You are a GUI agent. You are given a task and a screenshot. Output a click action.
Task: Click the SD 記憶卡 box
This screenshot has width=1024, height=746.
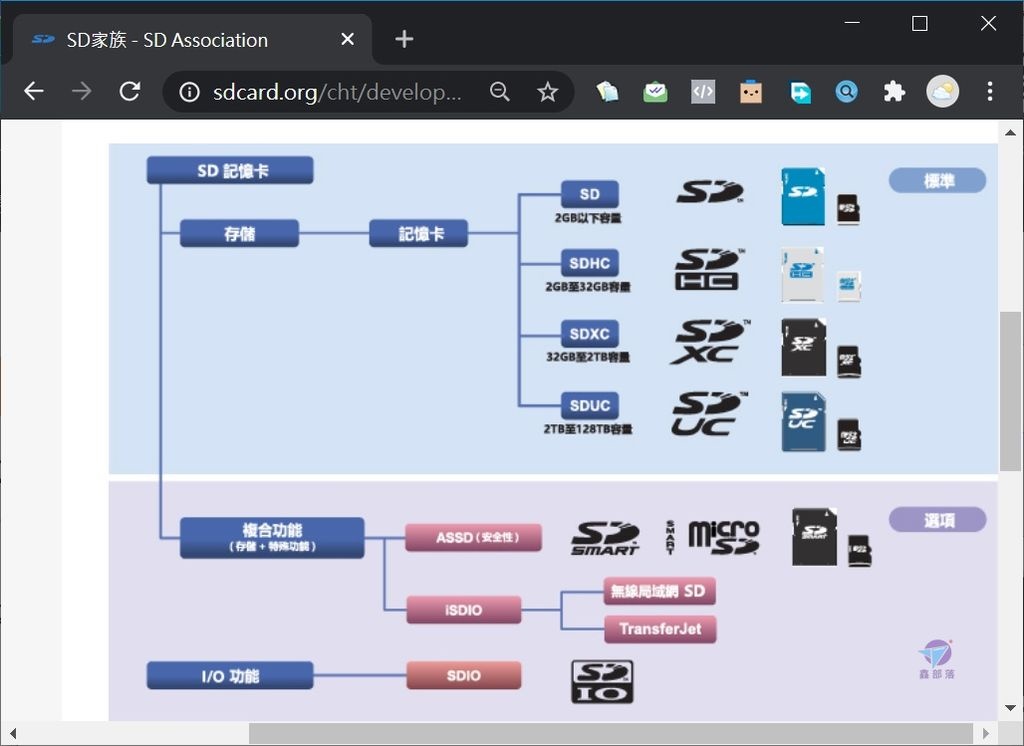click(230, 170)
